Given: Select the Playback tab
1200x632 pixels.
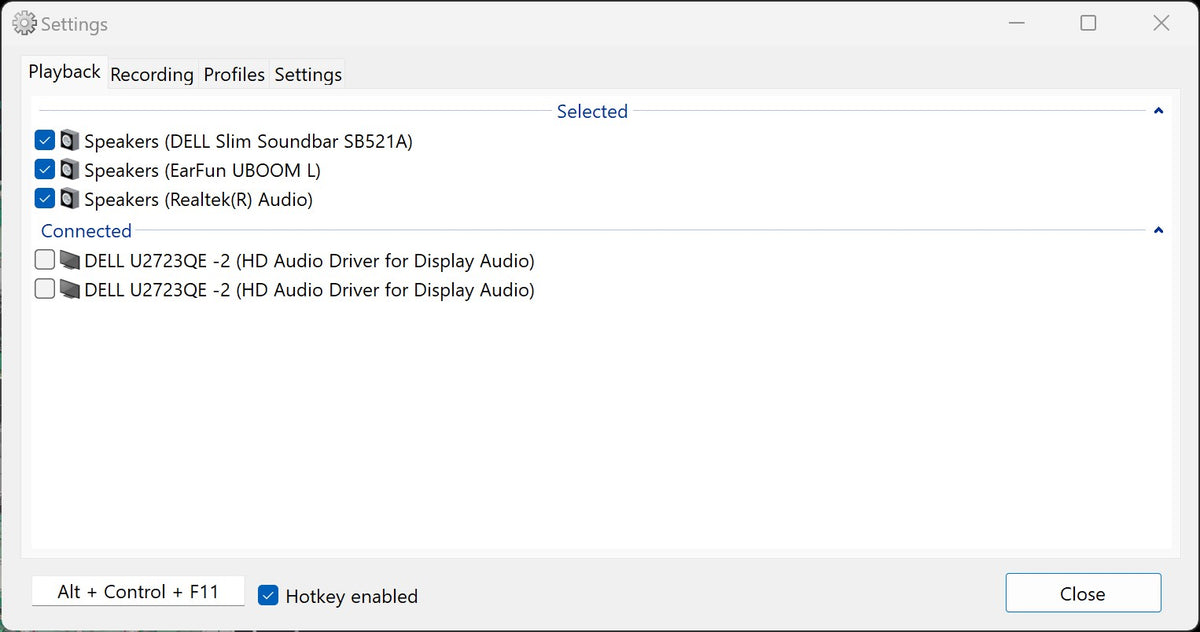Looking at the screenshot, I should pyautogui.click(x=65, y=72).
